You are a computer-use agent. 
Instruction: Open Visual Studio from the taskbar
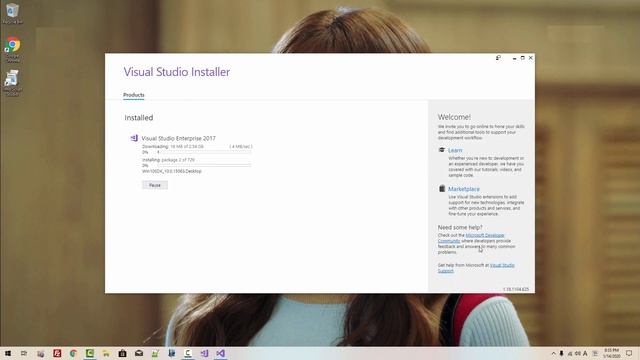220,353
